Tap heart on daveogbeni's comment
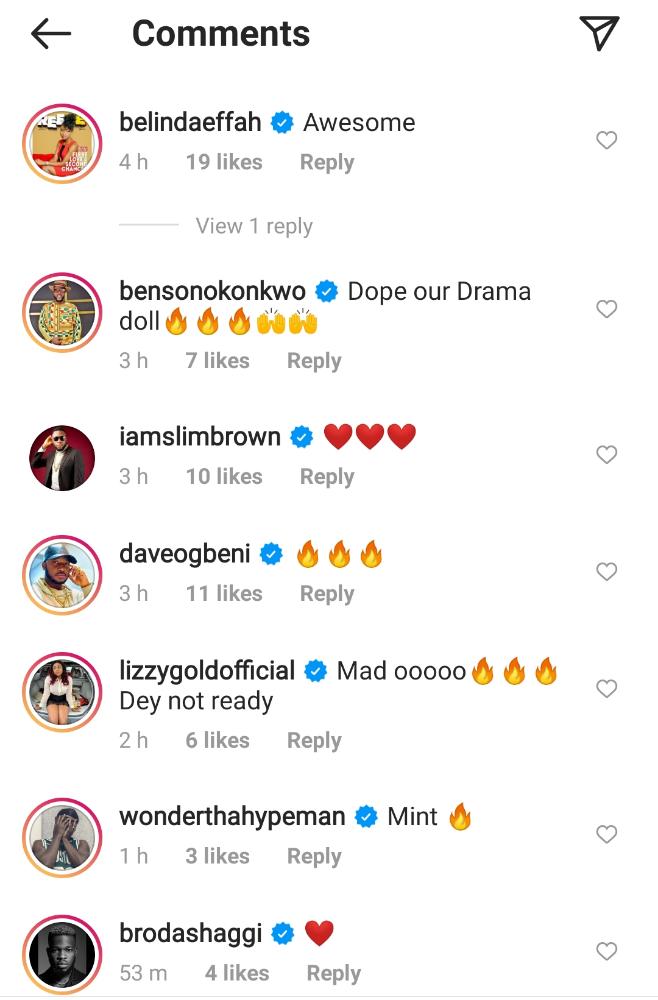658x1000 pixels. pyautogui.click(x=606, y=572)
